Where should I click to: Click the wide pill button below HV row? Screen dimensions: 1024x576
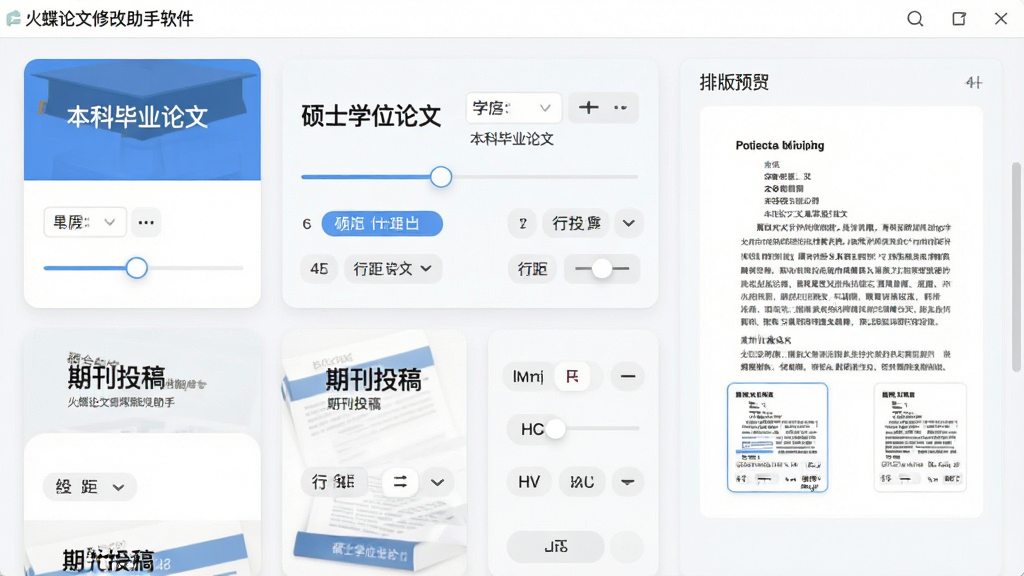point(556,547)
